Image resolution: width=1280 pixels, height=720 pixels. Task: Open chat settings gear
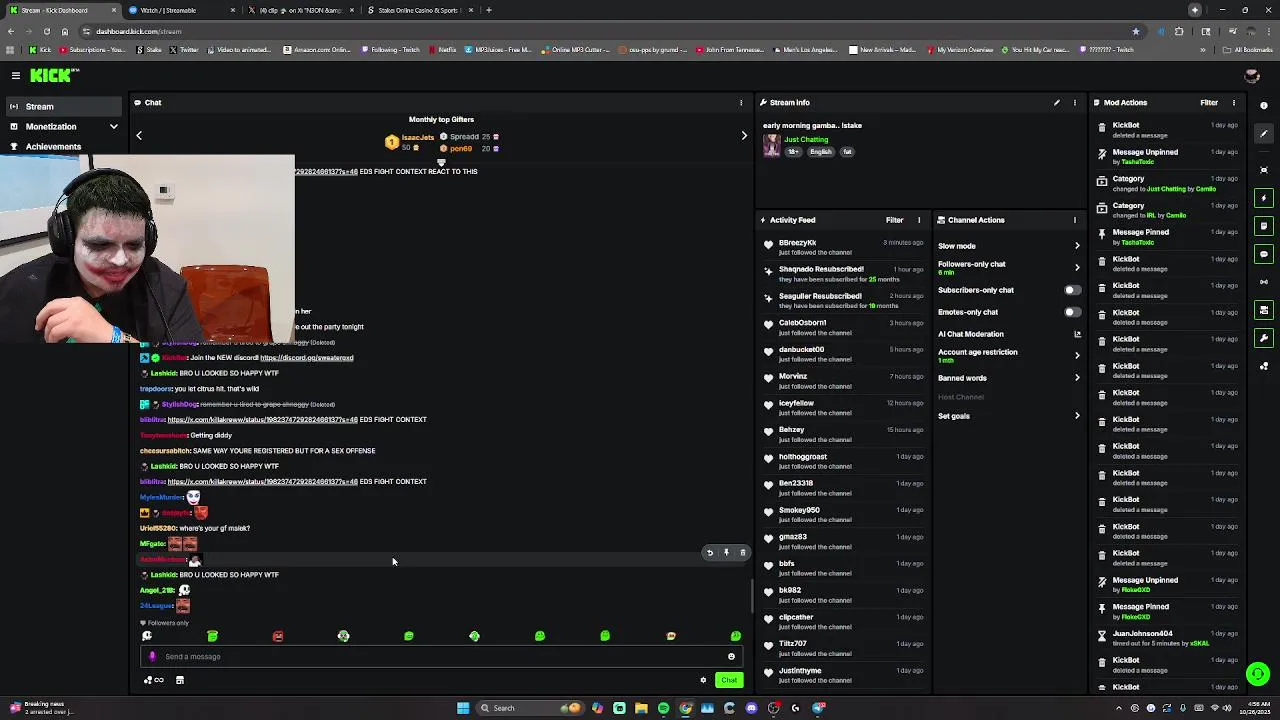pos(703,680)
